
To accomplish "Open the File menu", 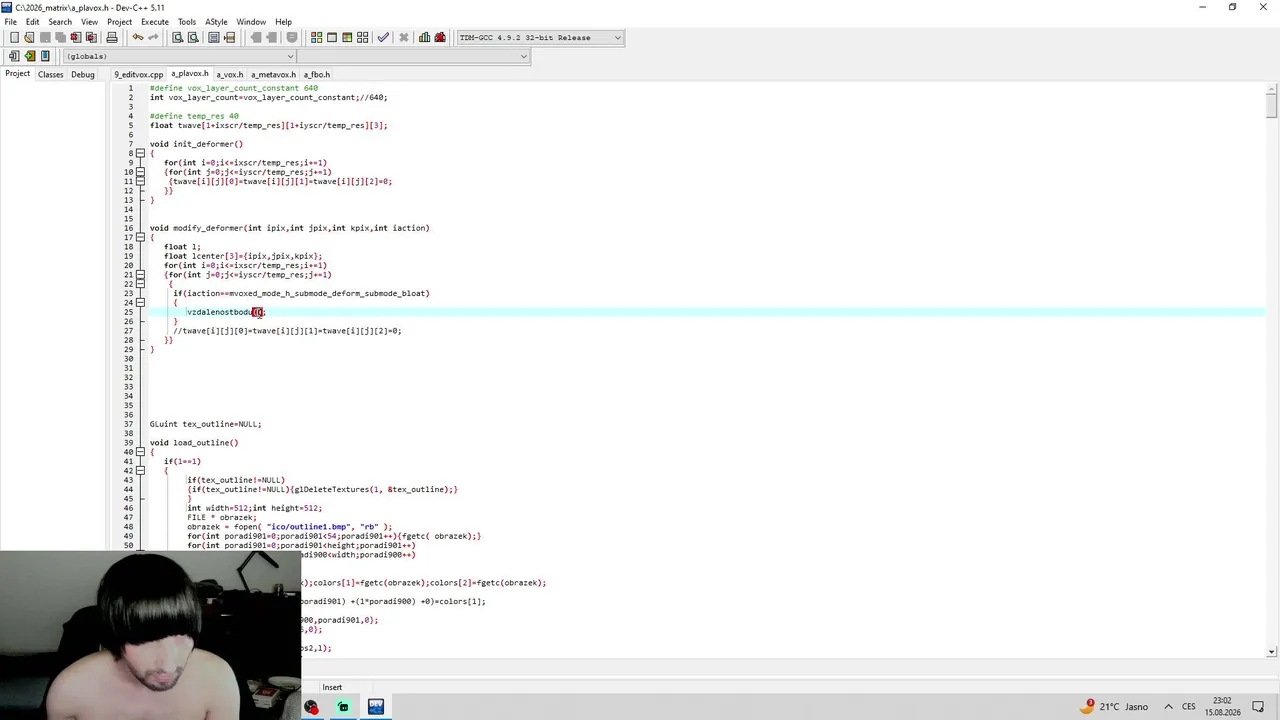I will pyautogui.click(x=10, y=22).
